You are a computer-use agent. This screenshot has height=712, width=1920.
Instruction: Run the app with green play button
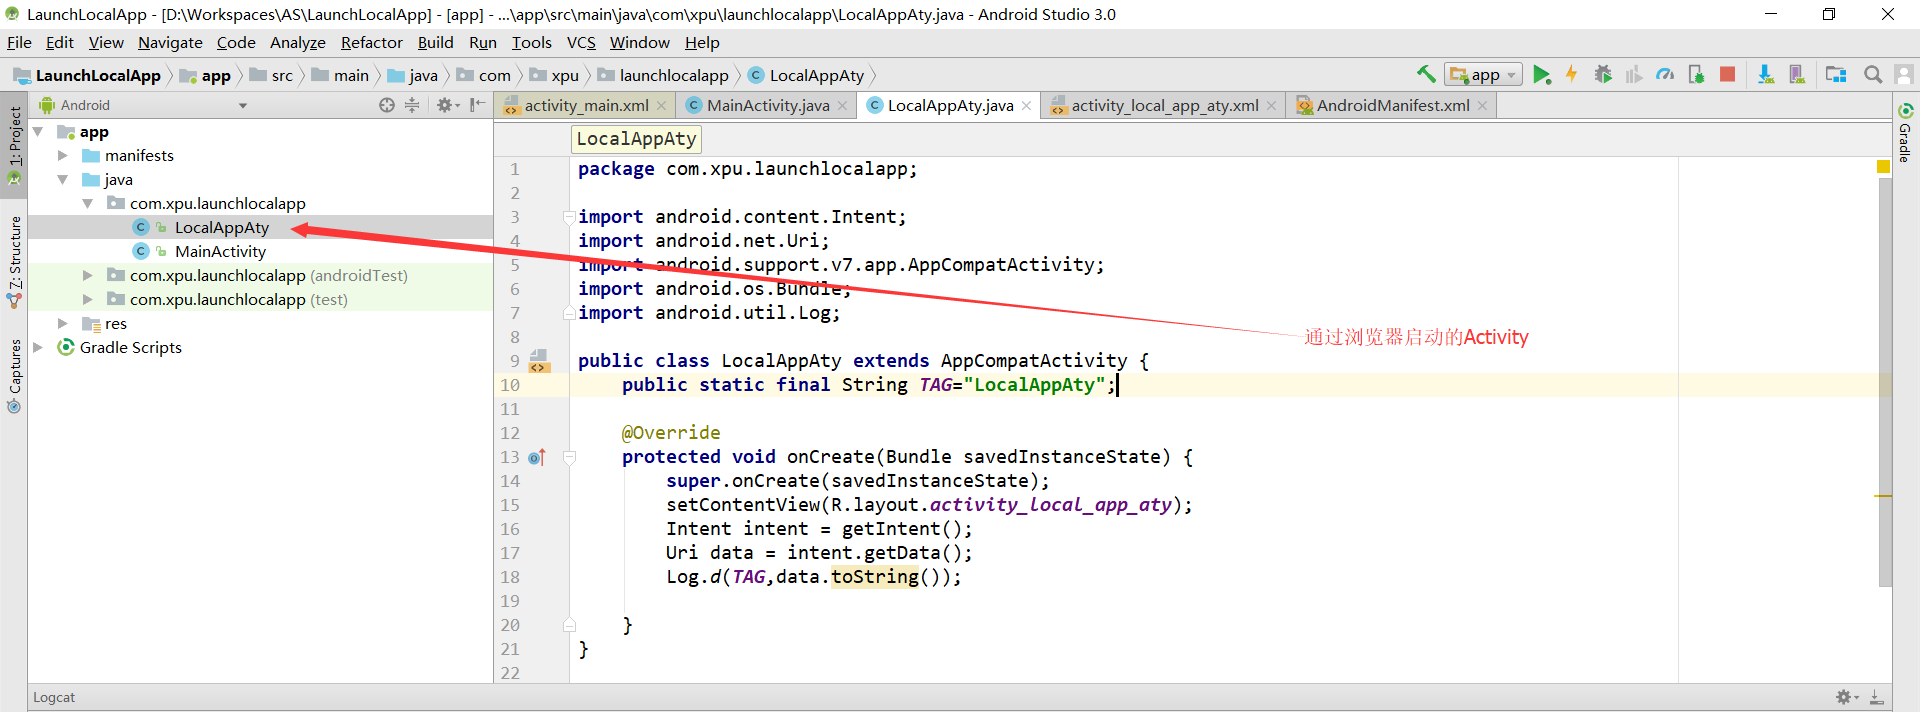click(1541, 75)
